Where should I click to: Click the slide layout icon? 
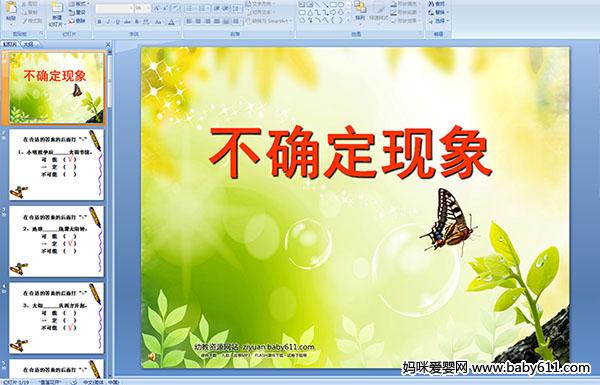point(72,4)
